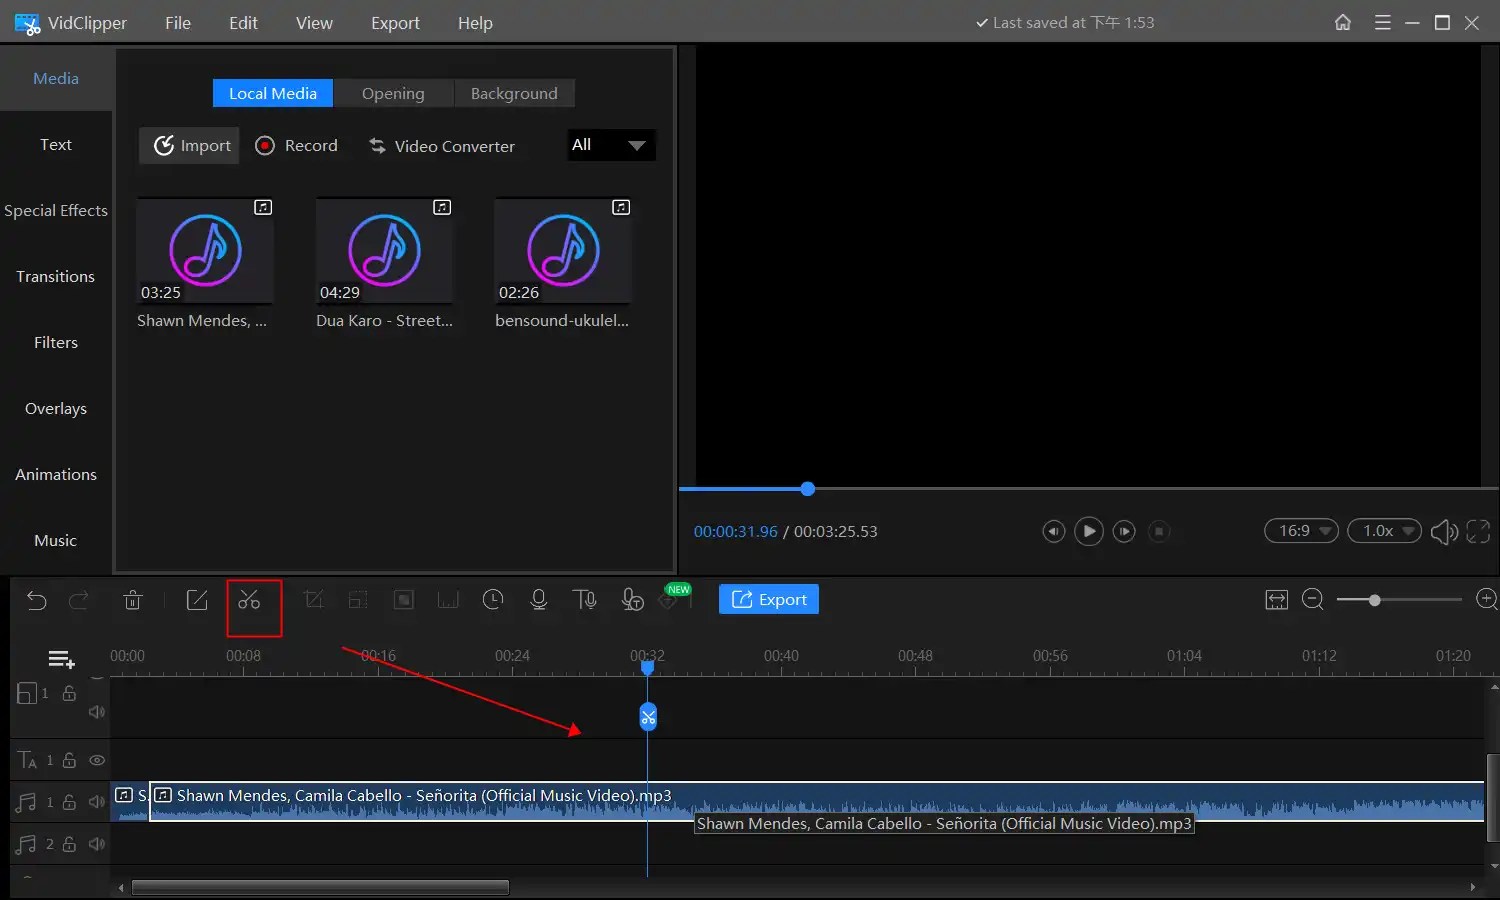Click the Record voiceover microphone icon
The height and width of the screenshot is (900, 1500).
pyautogui.click(x=539, y=600)
